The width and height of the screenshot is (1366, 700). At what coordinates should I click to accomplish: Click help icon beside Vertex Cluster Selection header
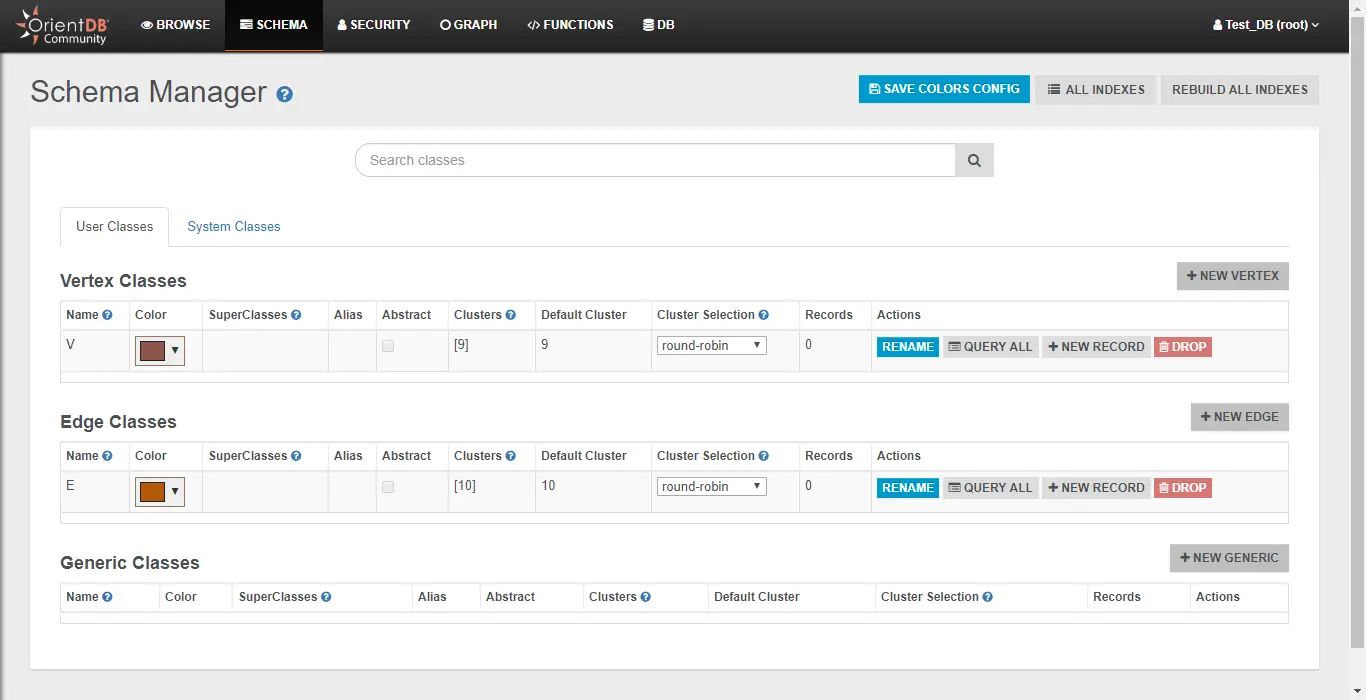click(764, 315)
